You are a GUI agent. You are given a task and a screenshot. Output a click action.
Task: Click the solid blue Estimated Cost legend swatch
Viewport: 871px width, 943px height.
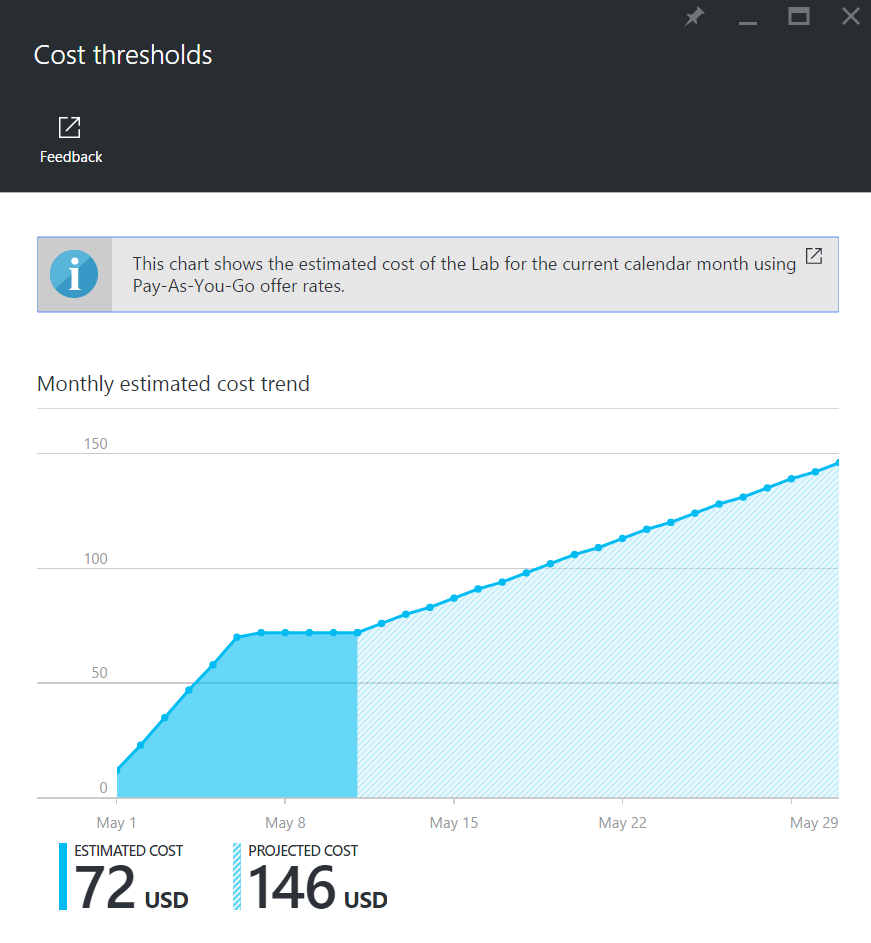point(63,876)
